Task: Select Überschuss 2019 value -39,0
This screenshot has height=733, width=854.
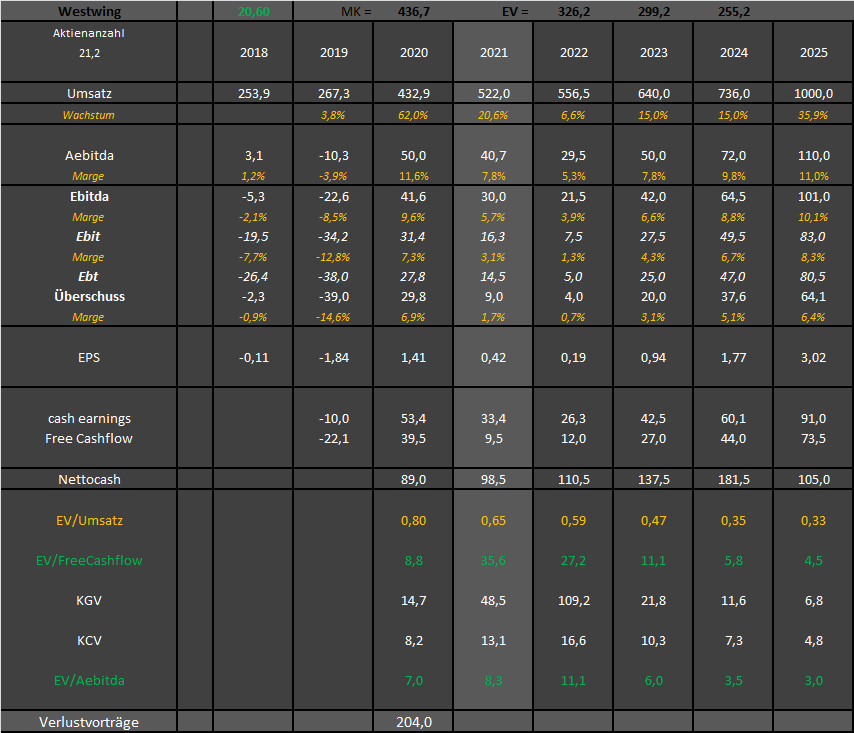Action: click(x=334, y=296)
